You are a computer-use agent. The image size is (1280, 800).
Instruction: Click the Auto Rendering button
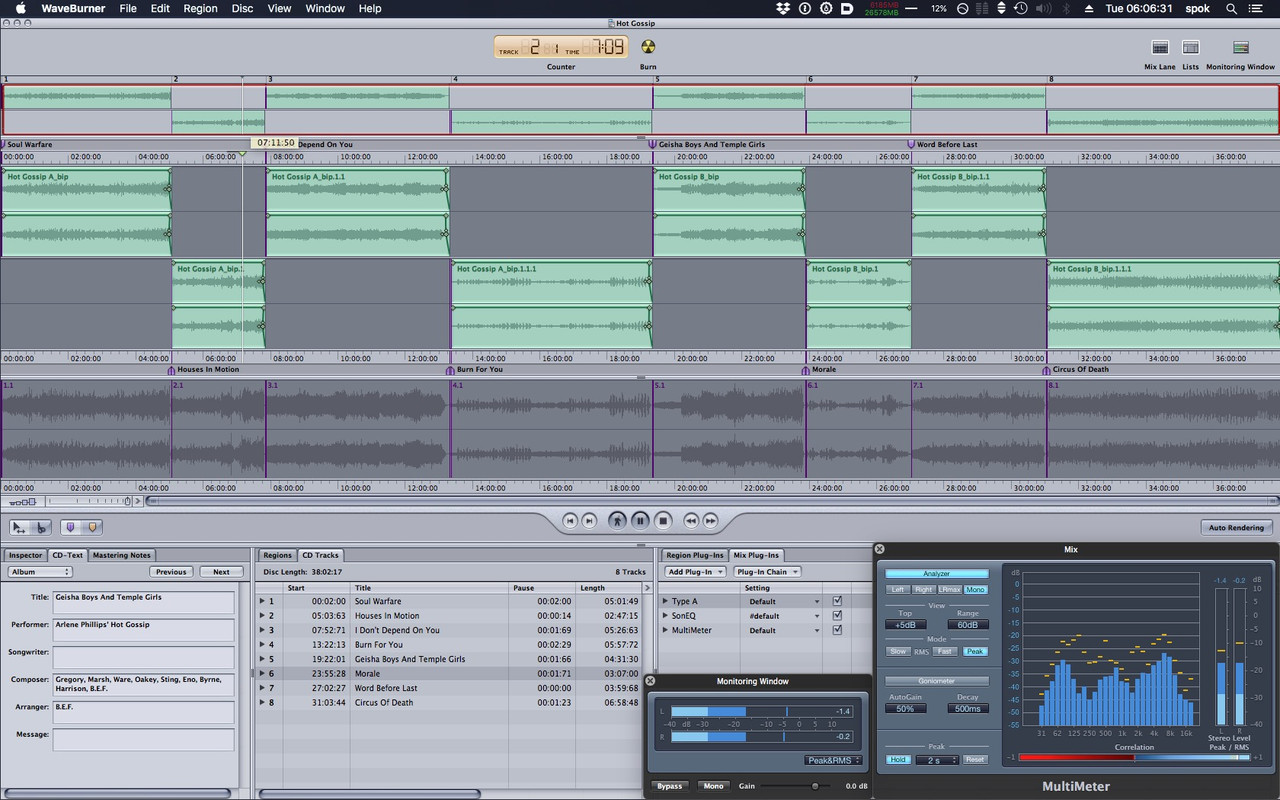pos(1236,527)
